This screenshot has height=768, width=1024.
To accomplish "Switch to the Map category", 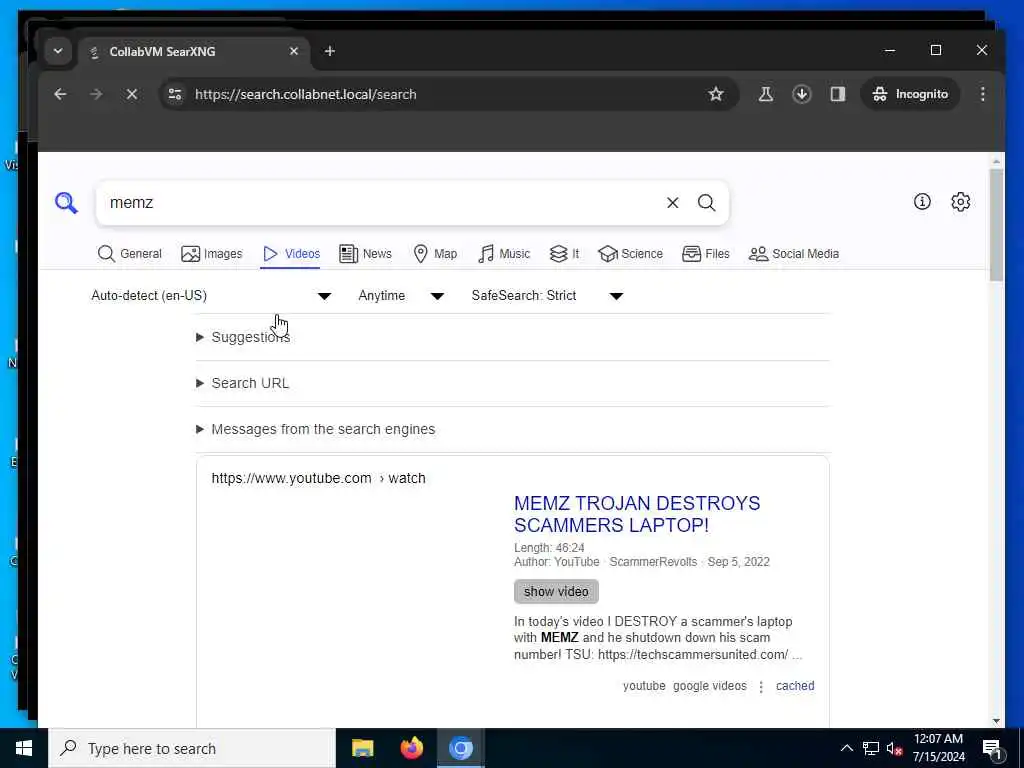I will (x=435, y=253).
